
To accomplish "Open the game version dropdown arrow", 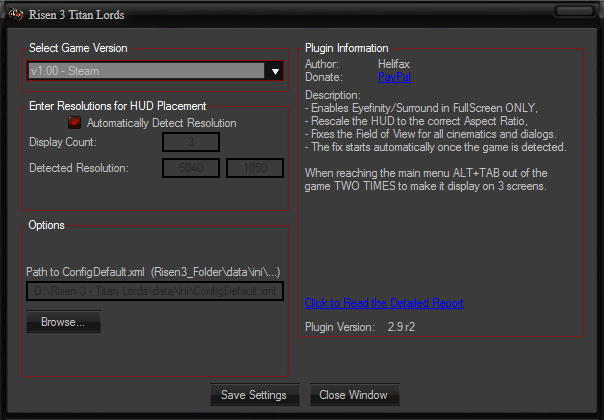I will [x=275, y=71].
